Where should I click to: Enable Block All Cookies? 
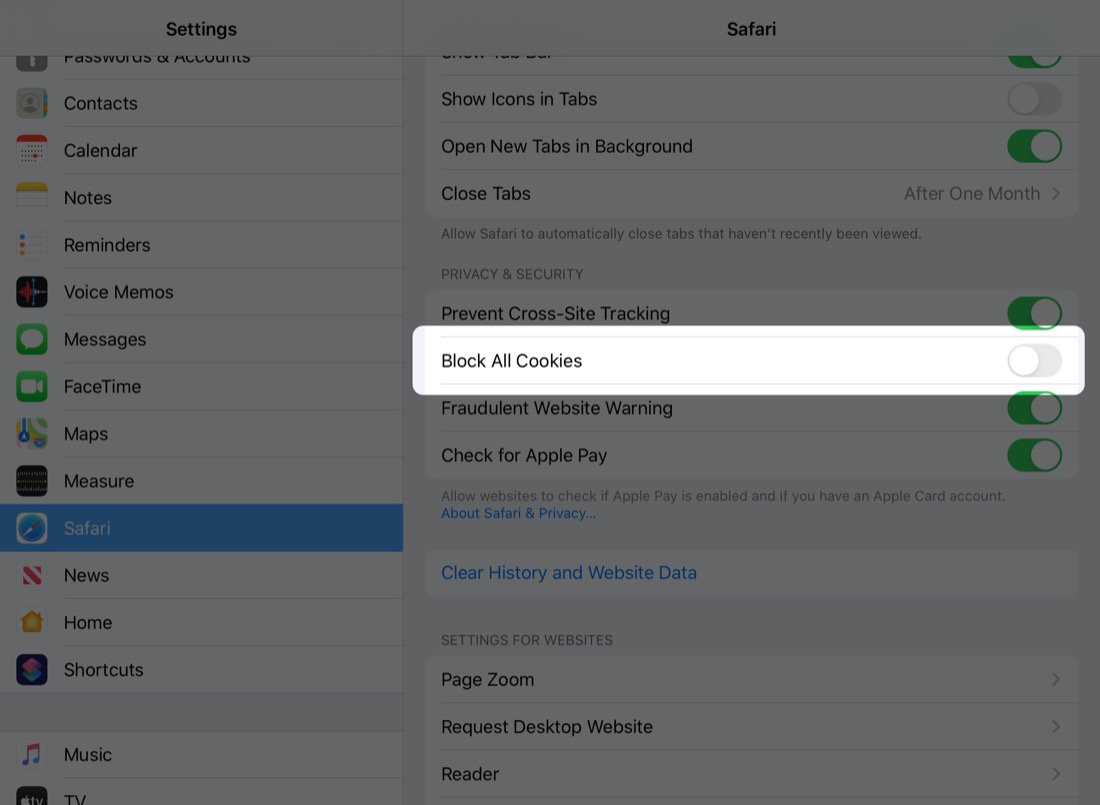(x=1034, y=360)
